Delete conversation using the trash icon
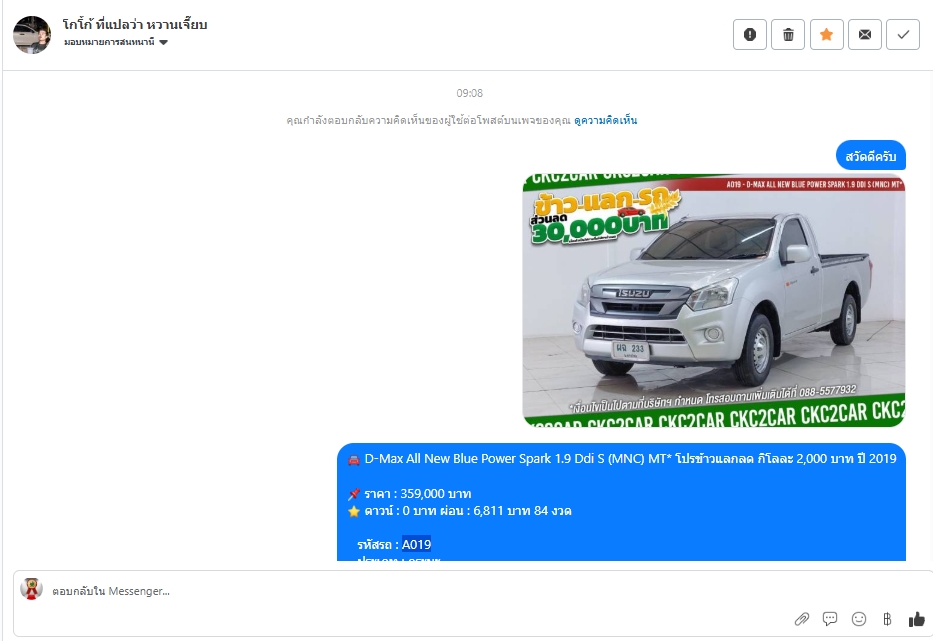 coord(788,35)
